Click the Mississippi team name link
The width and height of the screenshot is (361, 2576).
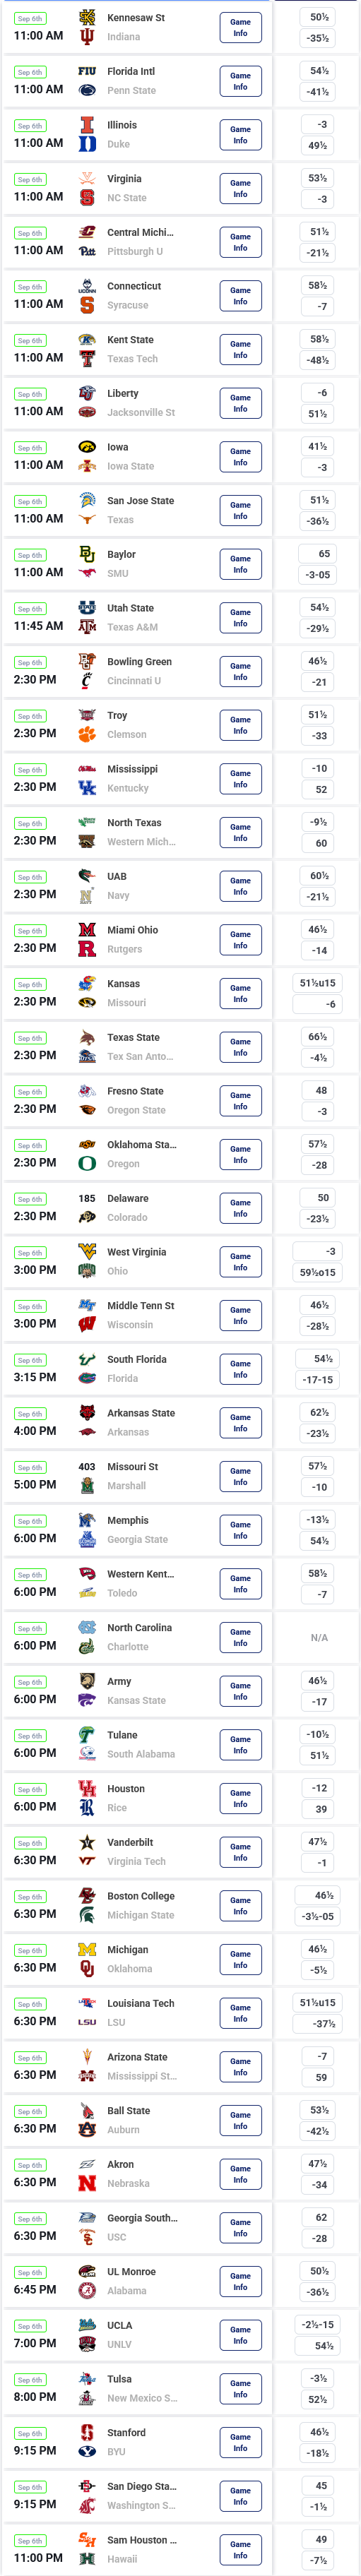[x=133, y=769]
